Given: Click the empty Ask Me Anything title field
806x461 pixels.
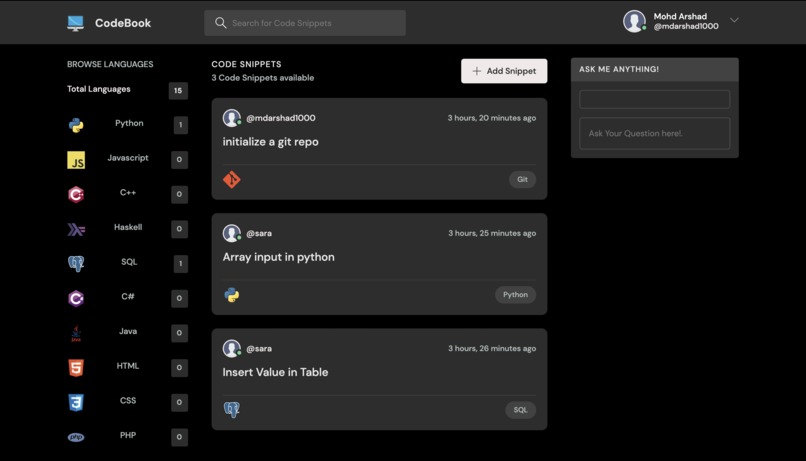Looking at the screenshot, I should (x=654, y=99).
